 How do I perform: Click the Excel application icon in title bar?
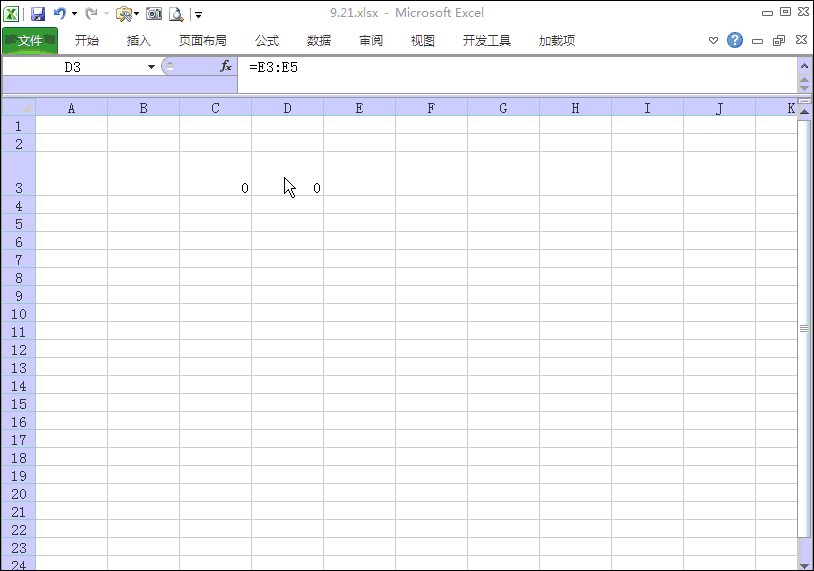(x=12, y=14)
